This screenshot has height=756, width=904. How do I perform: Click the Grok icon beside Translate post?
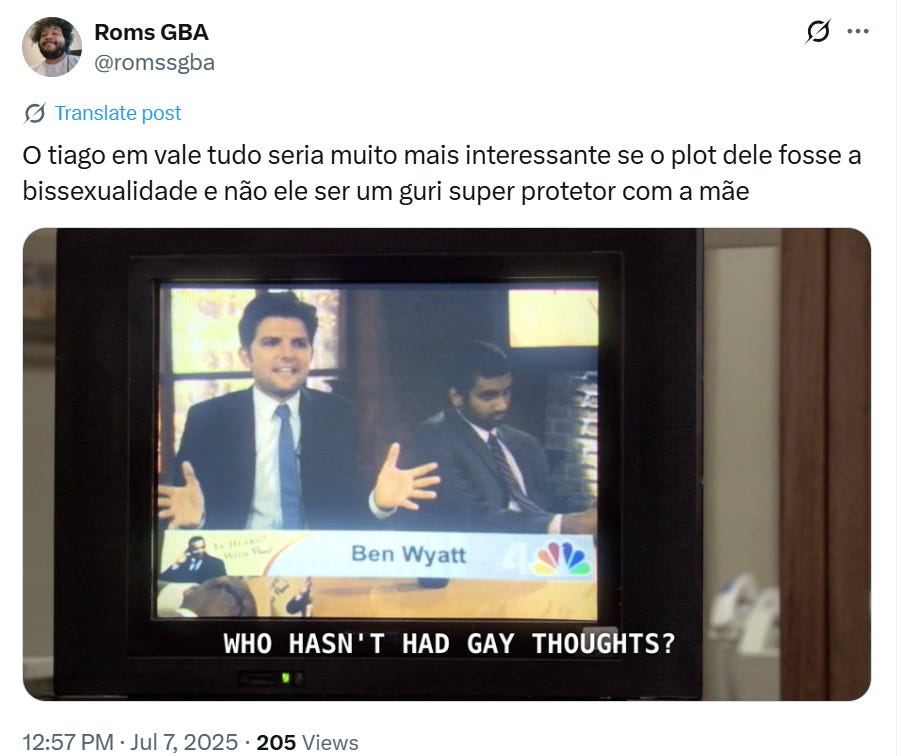pyautogui.click(x=35, y=113)
